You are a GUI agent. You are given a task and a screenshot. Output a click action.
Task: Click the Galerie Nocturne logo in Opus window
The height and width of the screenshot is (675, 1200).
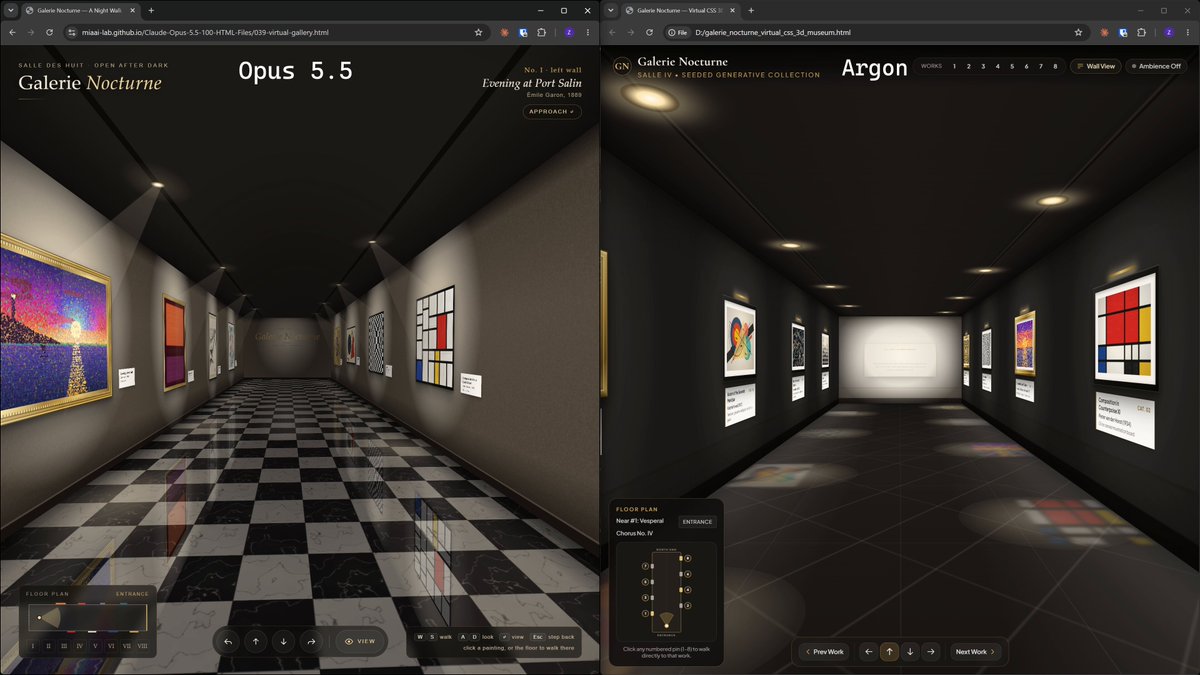click(x=90, y=83)
